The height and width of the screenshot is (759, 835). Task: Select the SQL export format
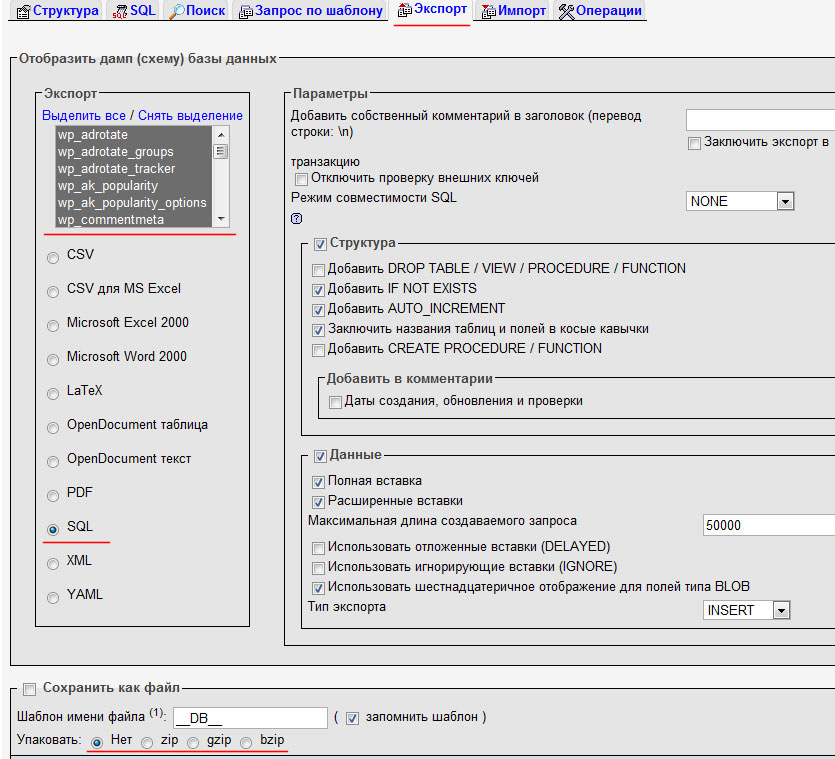click(53, 530)
